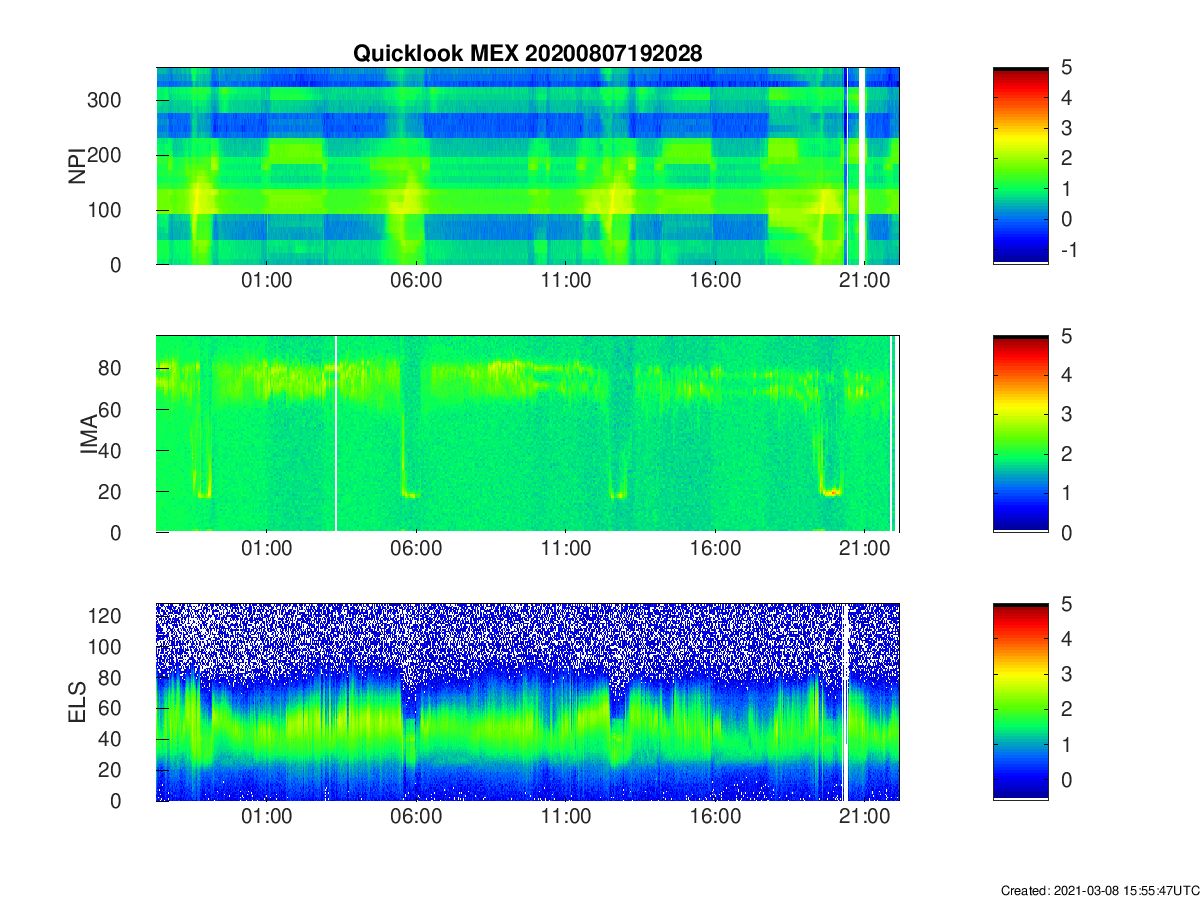Viewport: 1200px width, 900px height.
Task: Click the IMA panel colorbar
Action: pyautogui.click(x=1021, y=434)
